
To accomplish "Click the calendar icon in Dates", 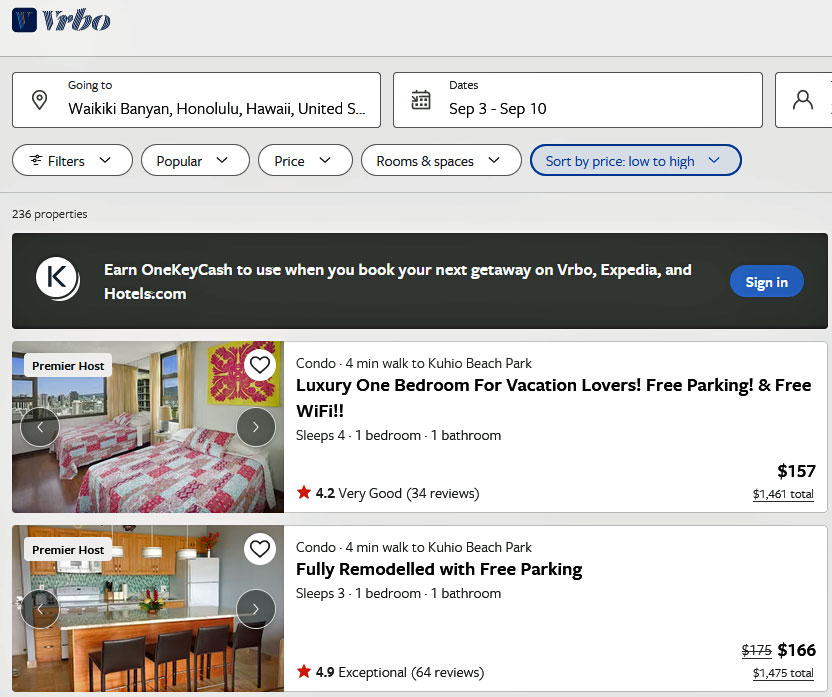I will tap(421, 100).
